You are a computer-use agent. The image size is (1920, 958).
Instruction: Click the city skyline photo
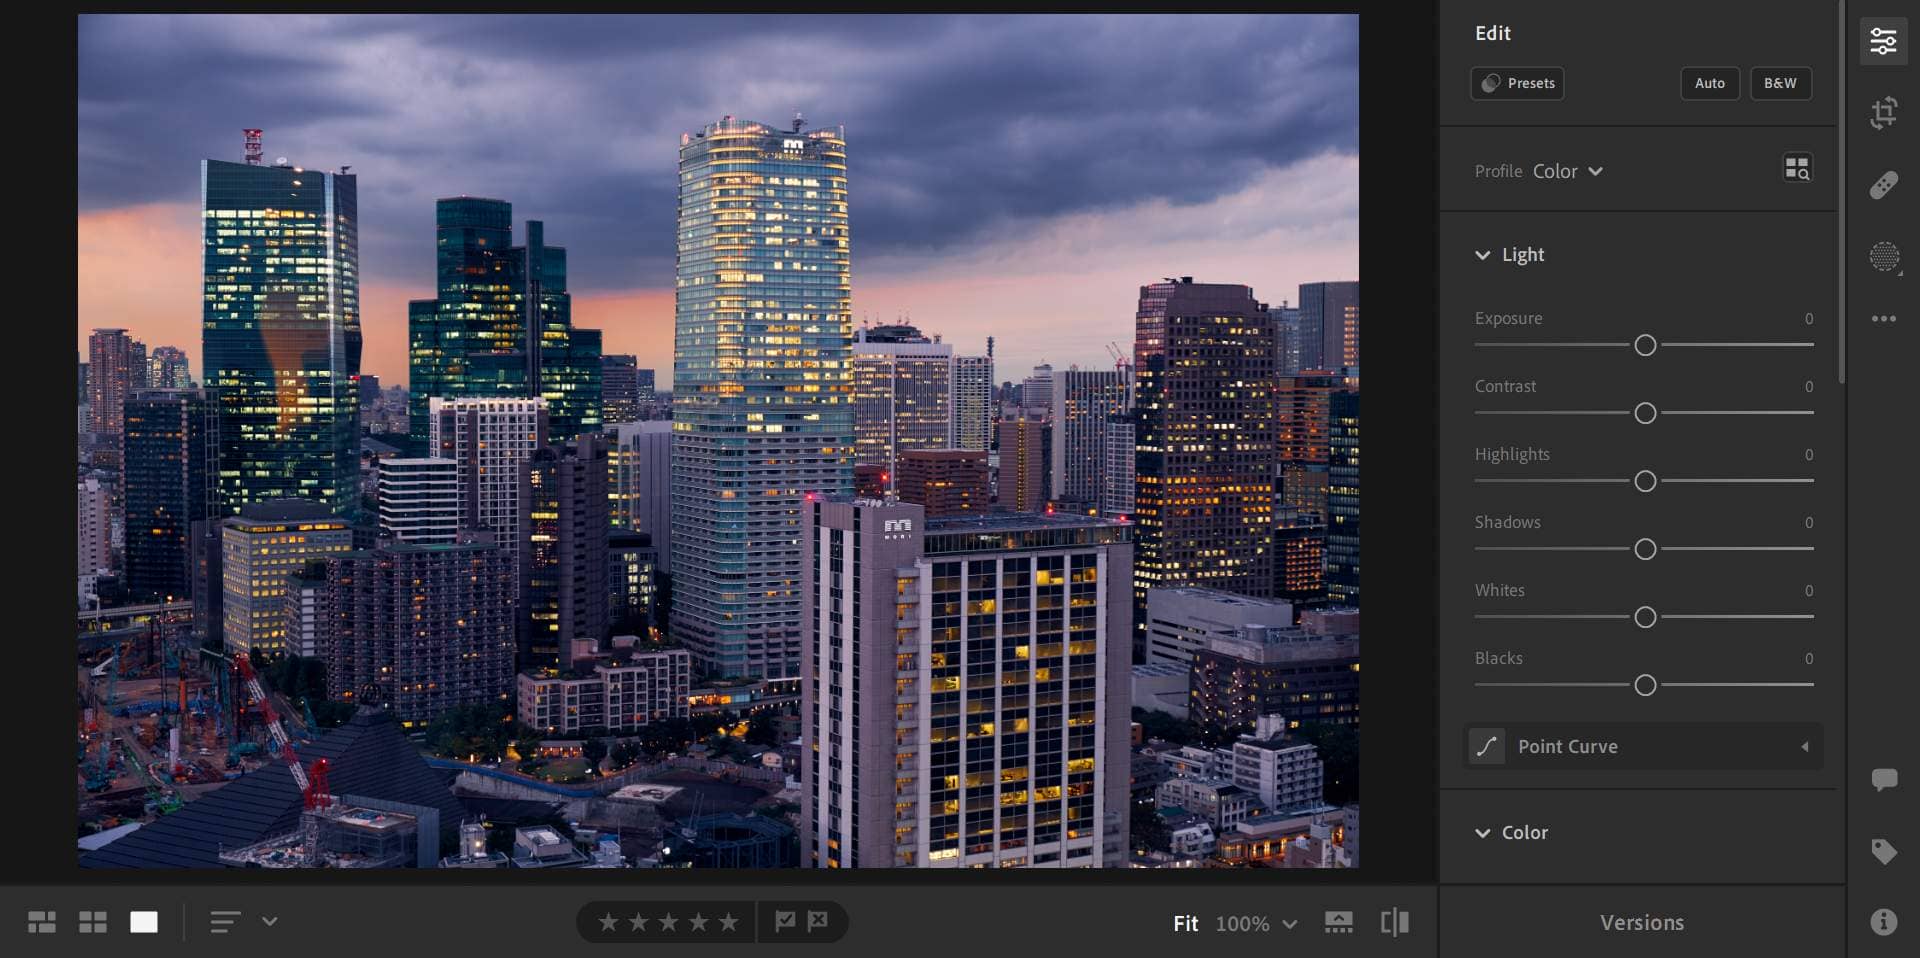click(718, 440)
